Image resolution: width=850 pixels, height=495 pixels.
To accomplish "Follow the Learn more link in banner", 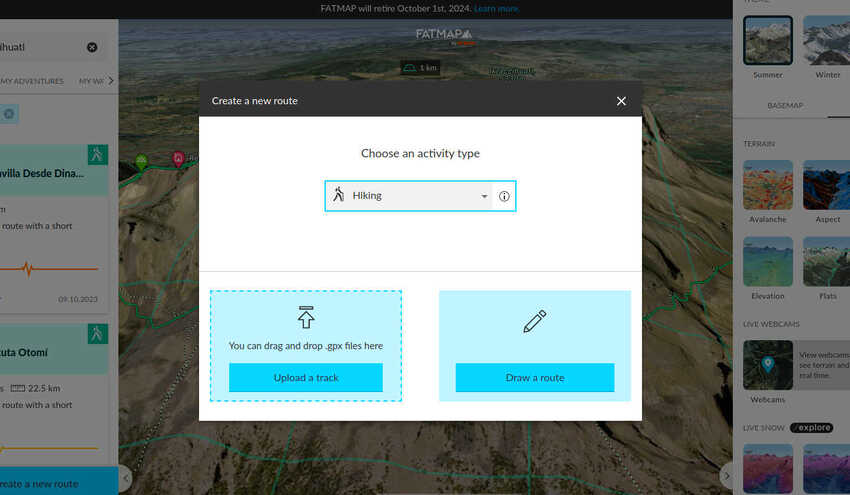I will [x=497, y=9].
